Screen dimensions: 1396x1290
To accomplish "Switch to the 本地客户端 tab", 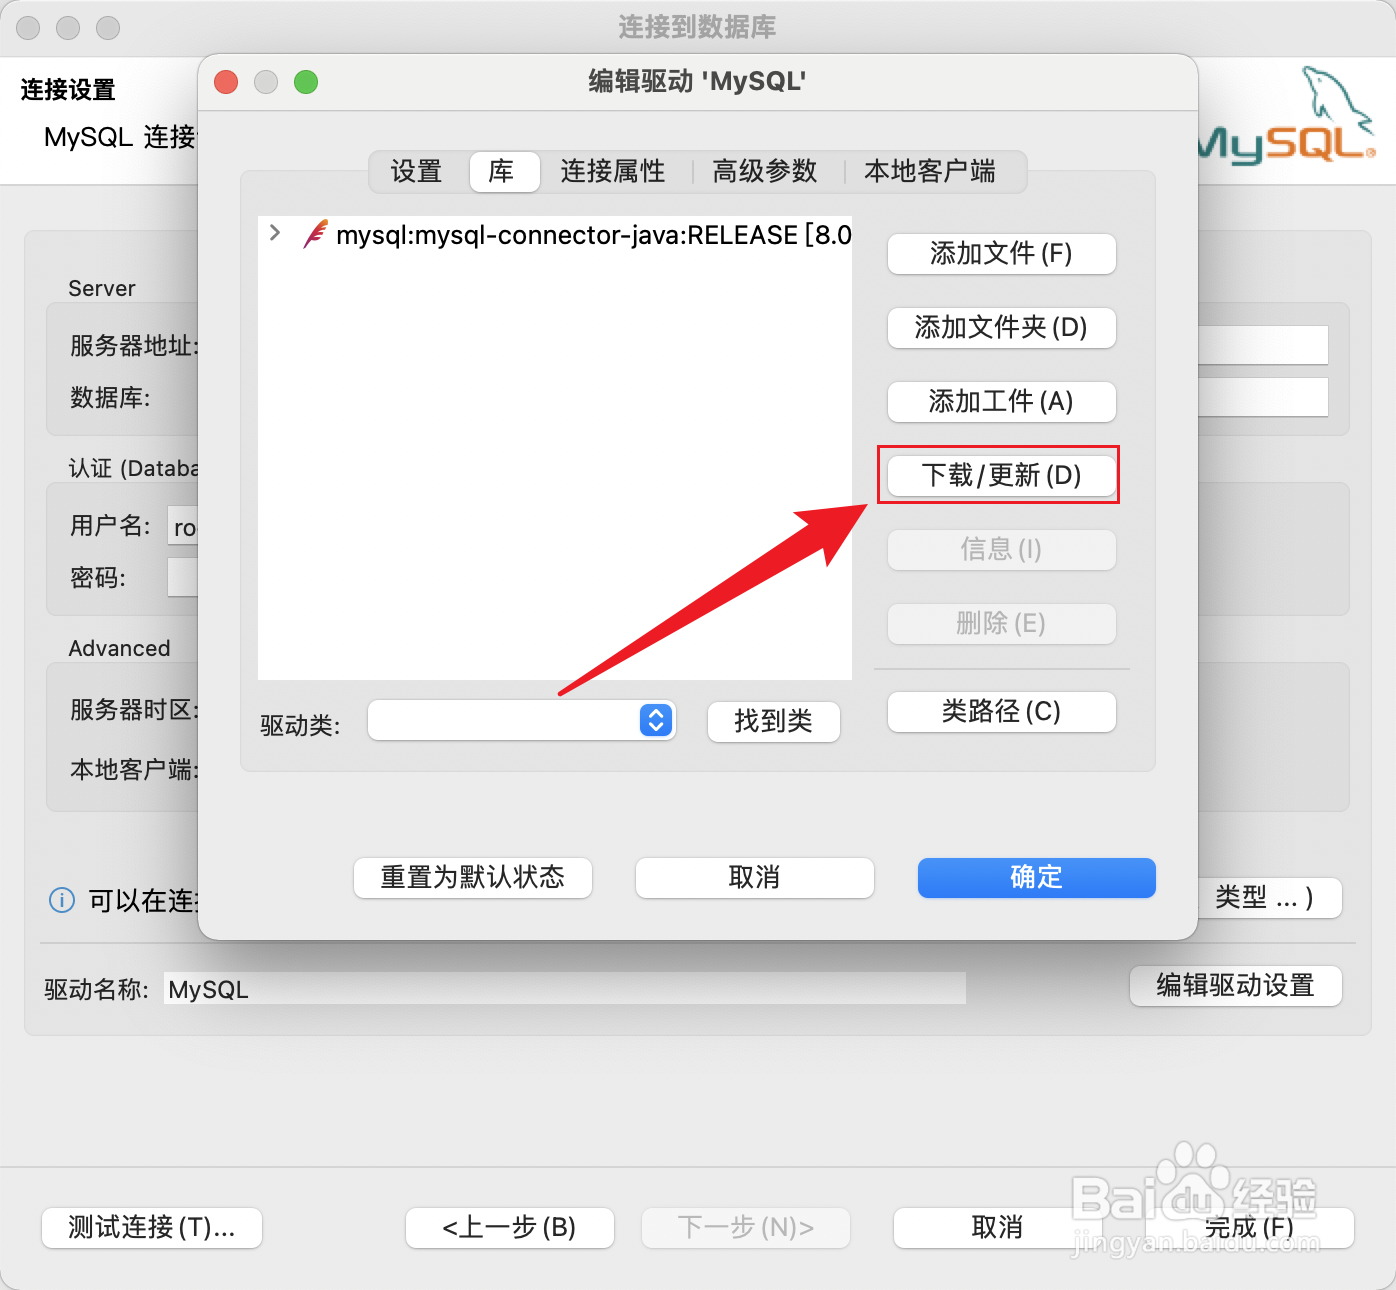I will [930, 171].
